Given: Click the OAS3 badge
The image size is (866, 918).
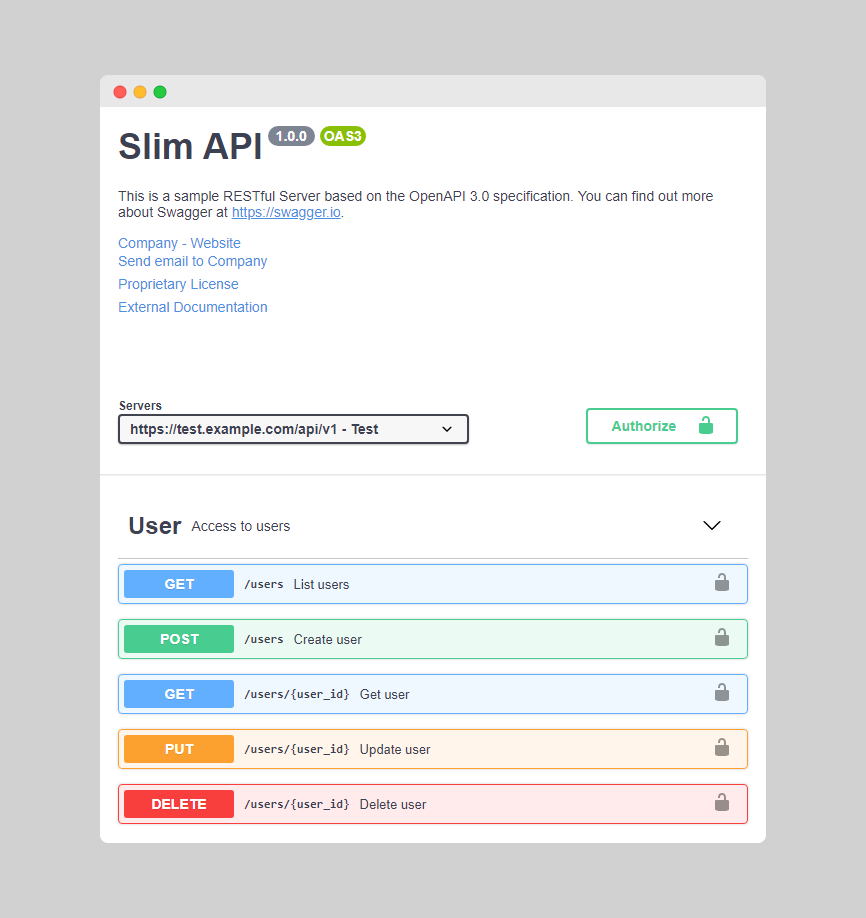Looking at the screenshot, I should click(343, 136).
